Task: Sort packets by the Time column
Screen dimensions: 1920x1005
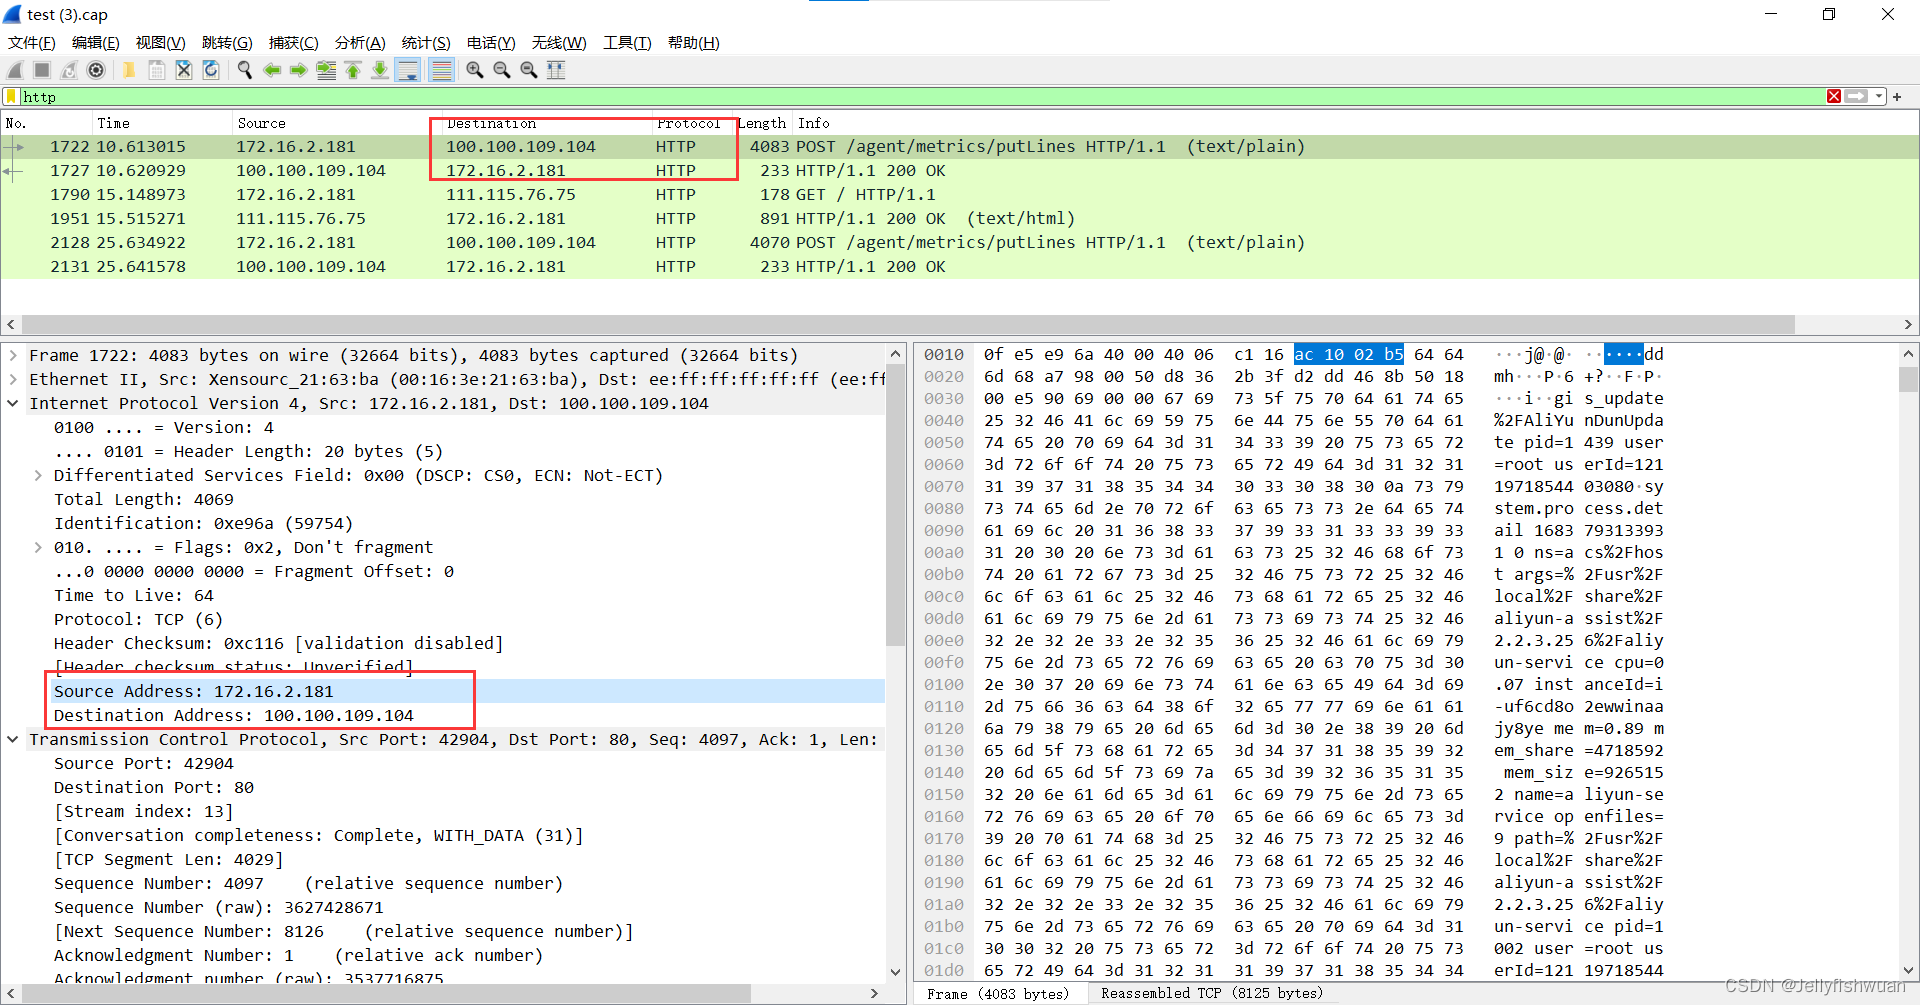Action: coord(161,123)
